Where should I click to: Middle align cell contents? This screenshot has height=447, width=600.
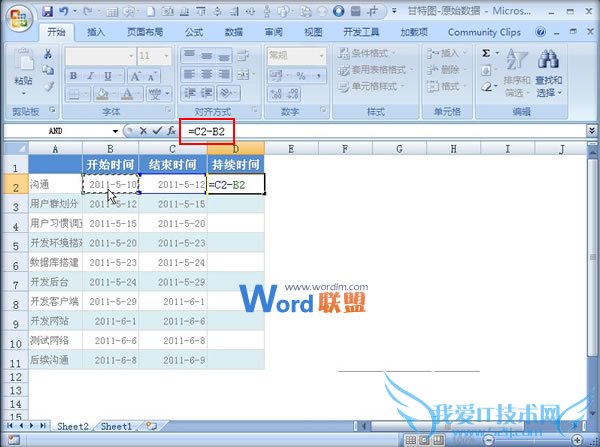(x=207, y=55)
